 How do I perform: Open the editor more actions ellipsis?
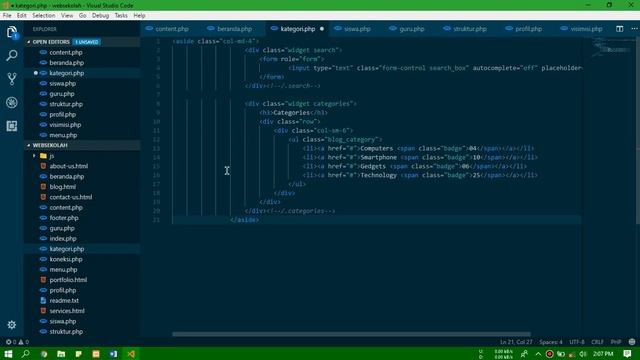634,29
